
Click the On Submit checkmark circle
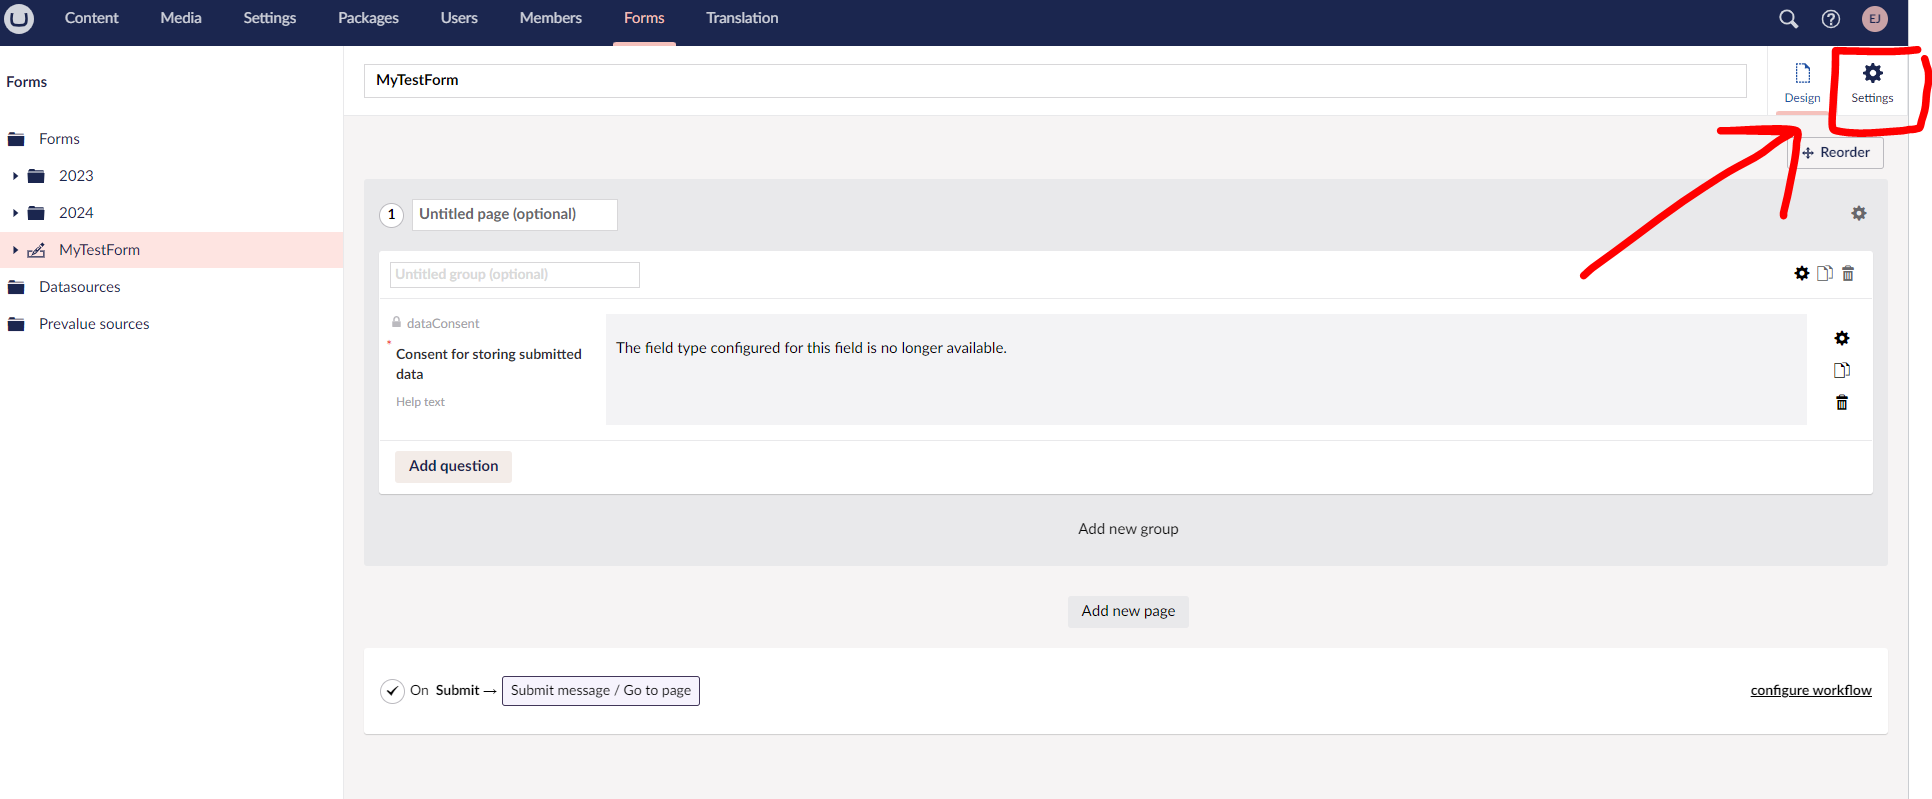(392, 691)
